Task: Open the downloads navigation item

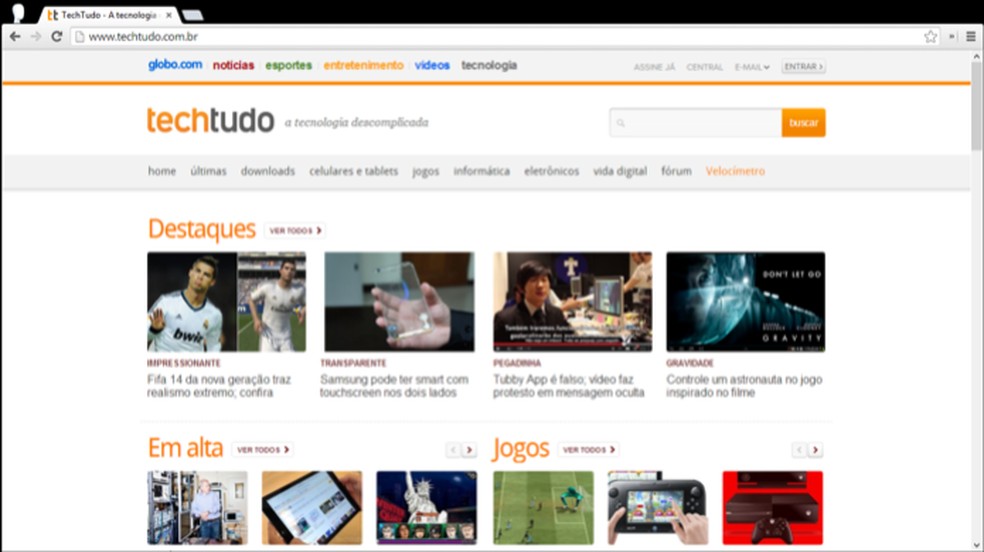Action: 268,171
